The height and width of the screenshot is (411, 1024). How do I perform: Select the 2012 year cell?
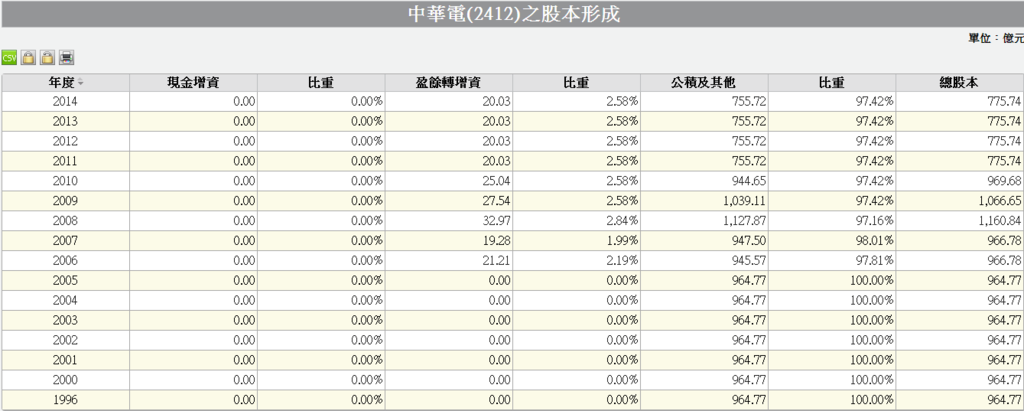pos(65,141)
